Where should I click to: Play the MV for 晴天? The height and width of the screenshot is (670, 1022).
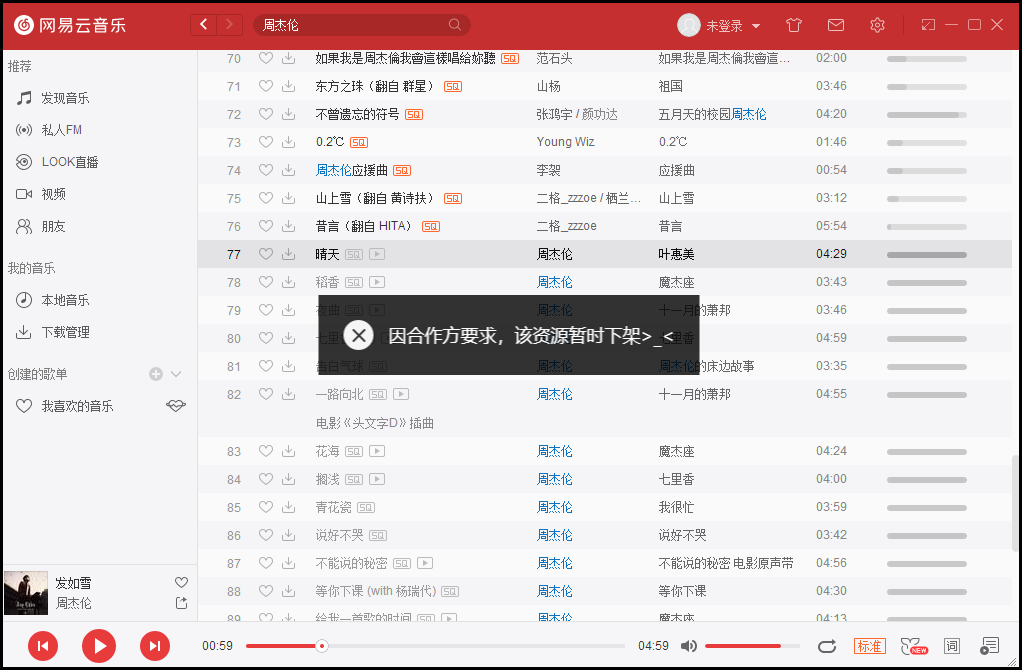pos(377,254)
